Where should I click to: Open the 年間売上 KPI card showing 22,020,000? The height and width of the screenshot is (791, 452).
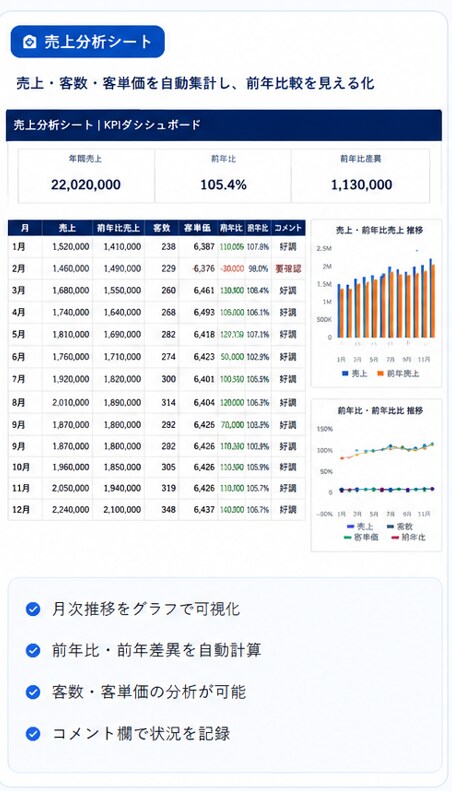coord(86,176)
